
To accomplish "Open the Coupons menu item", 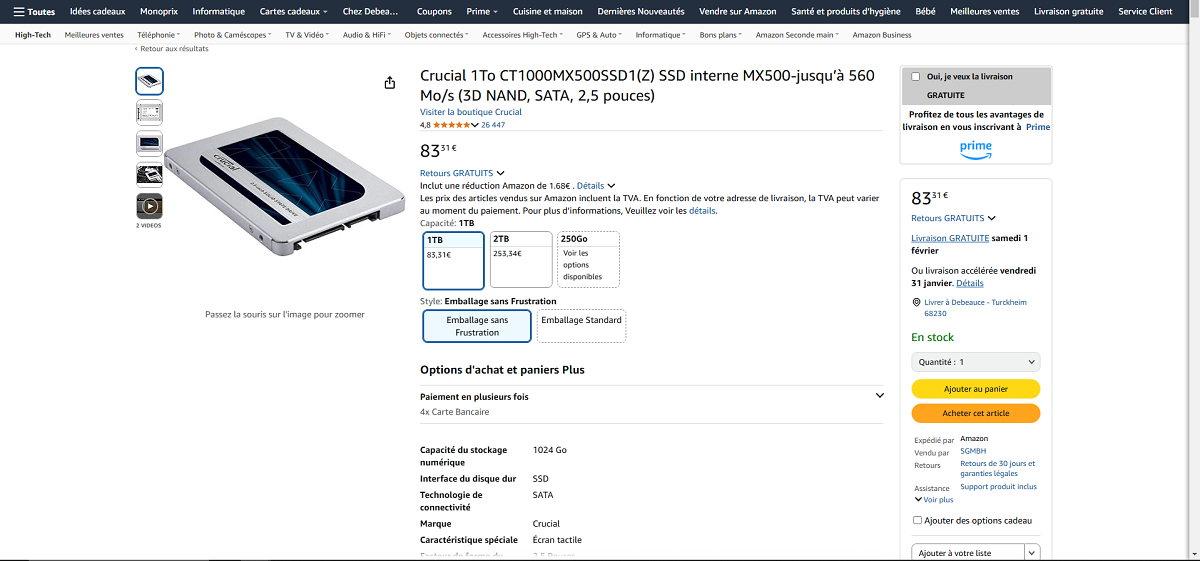I will tap(434, 12).
